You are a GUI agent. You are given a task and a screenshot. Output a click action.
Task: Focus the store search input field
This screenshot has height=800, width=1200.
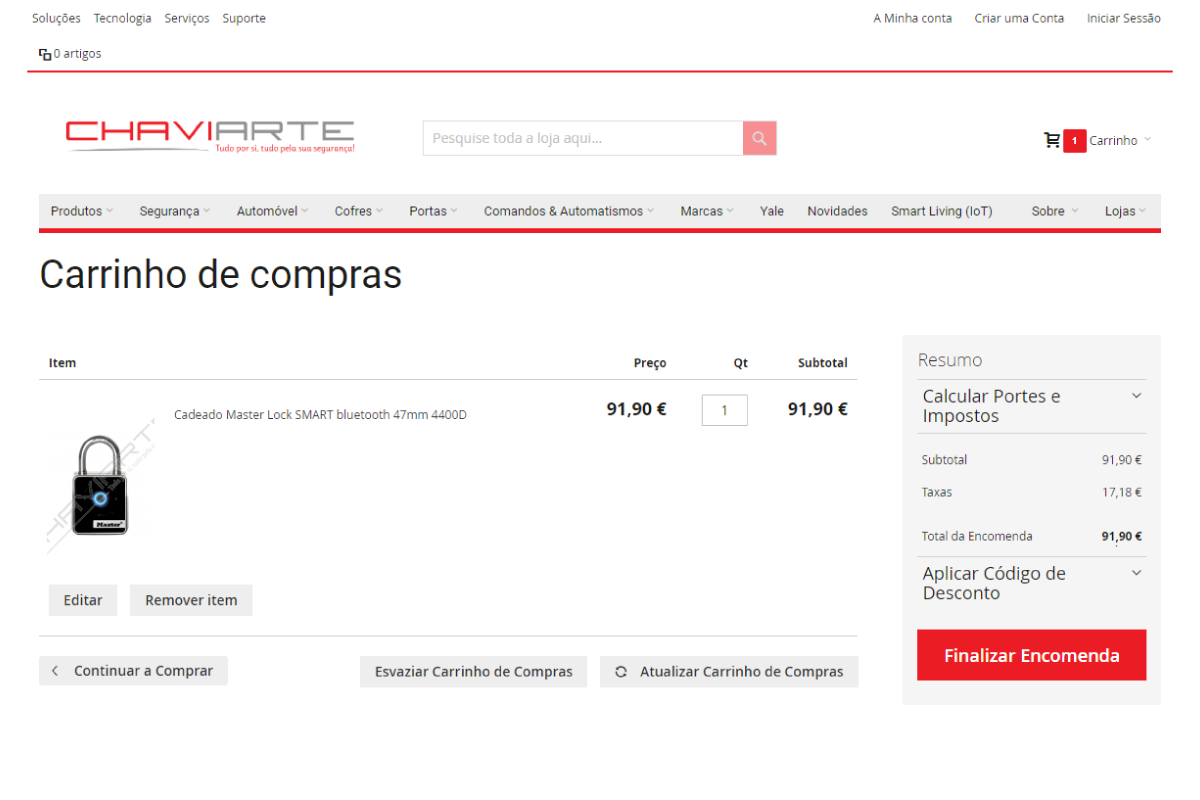(x=583, y=138)
